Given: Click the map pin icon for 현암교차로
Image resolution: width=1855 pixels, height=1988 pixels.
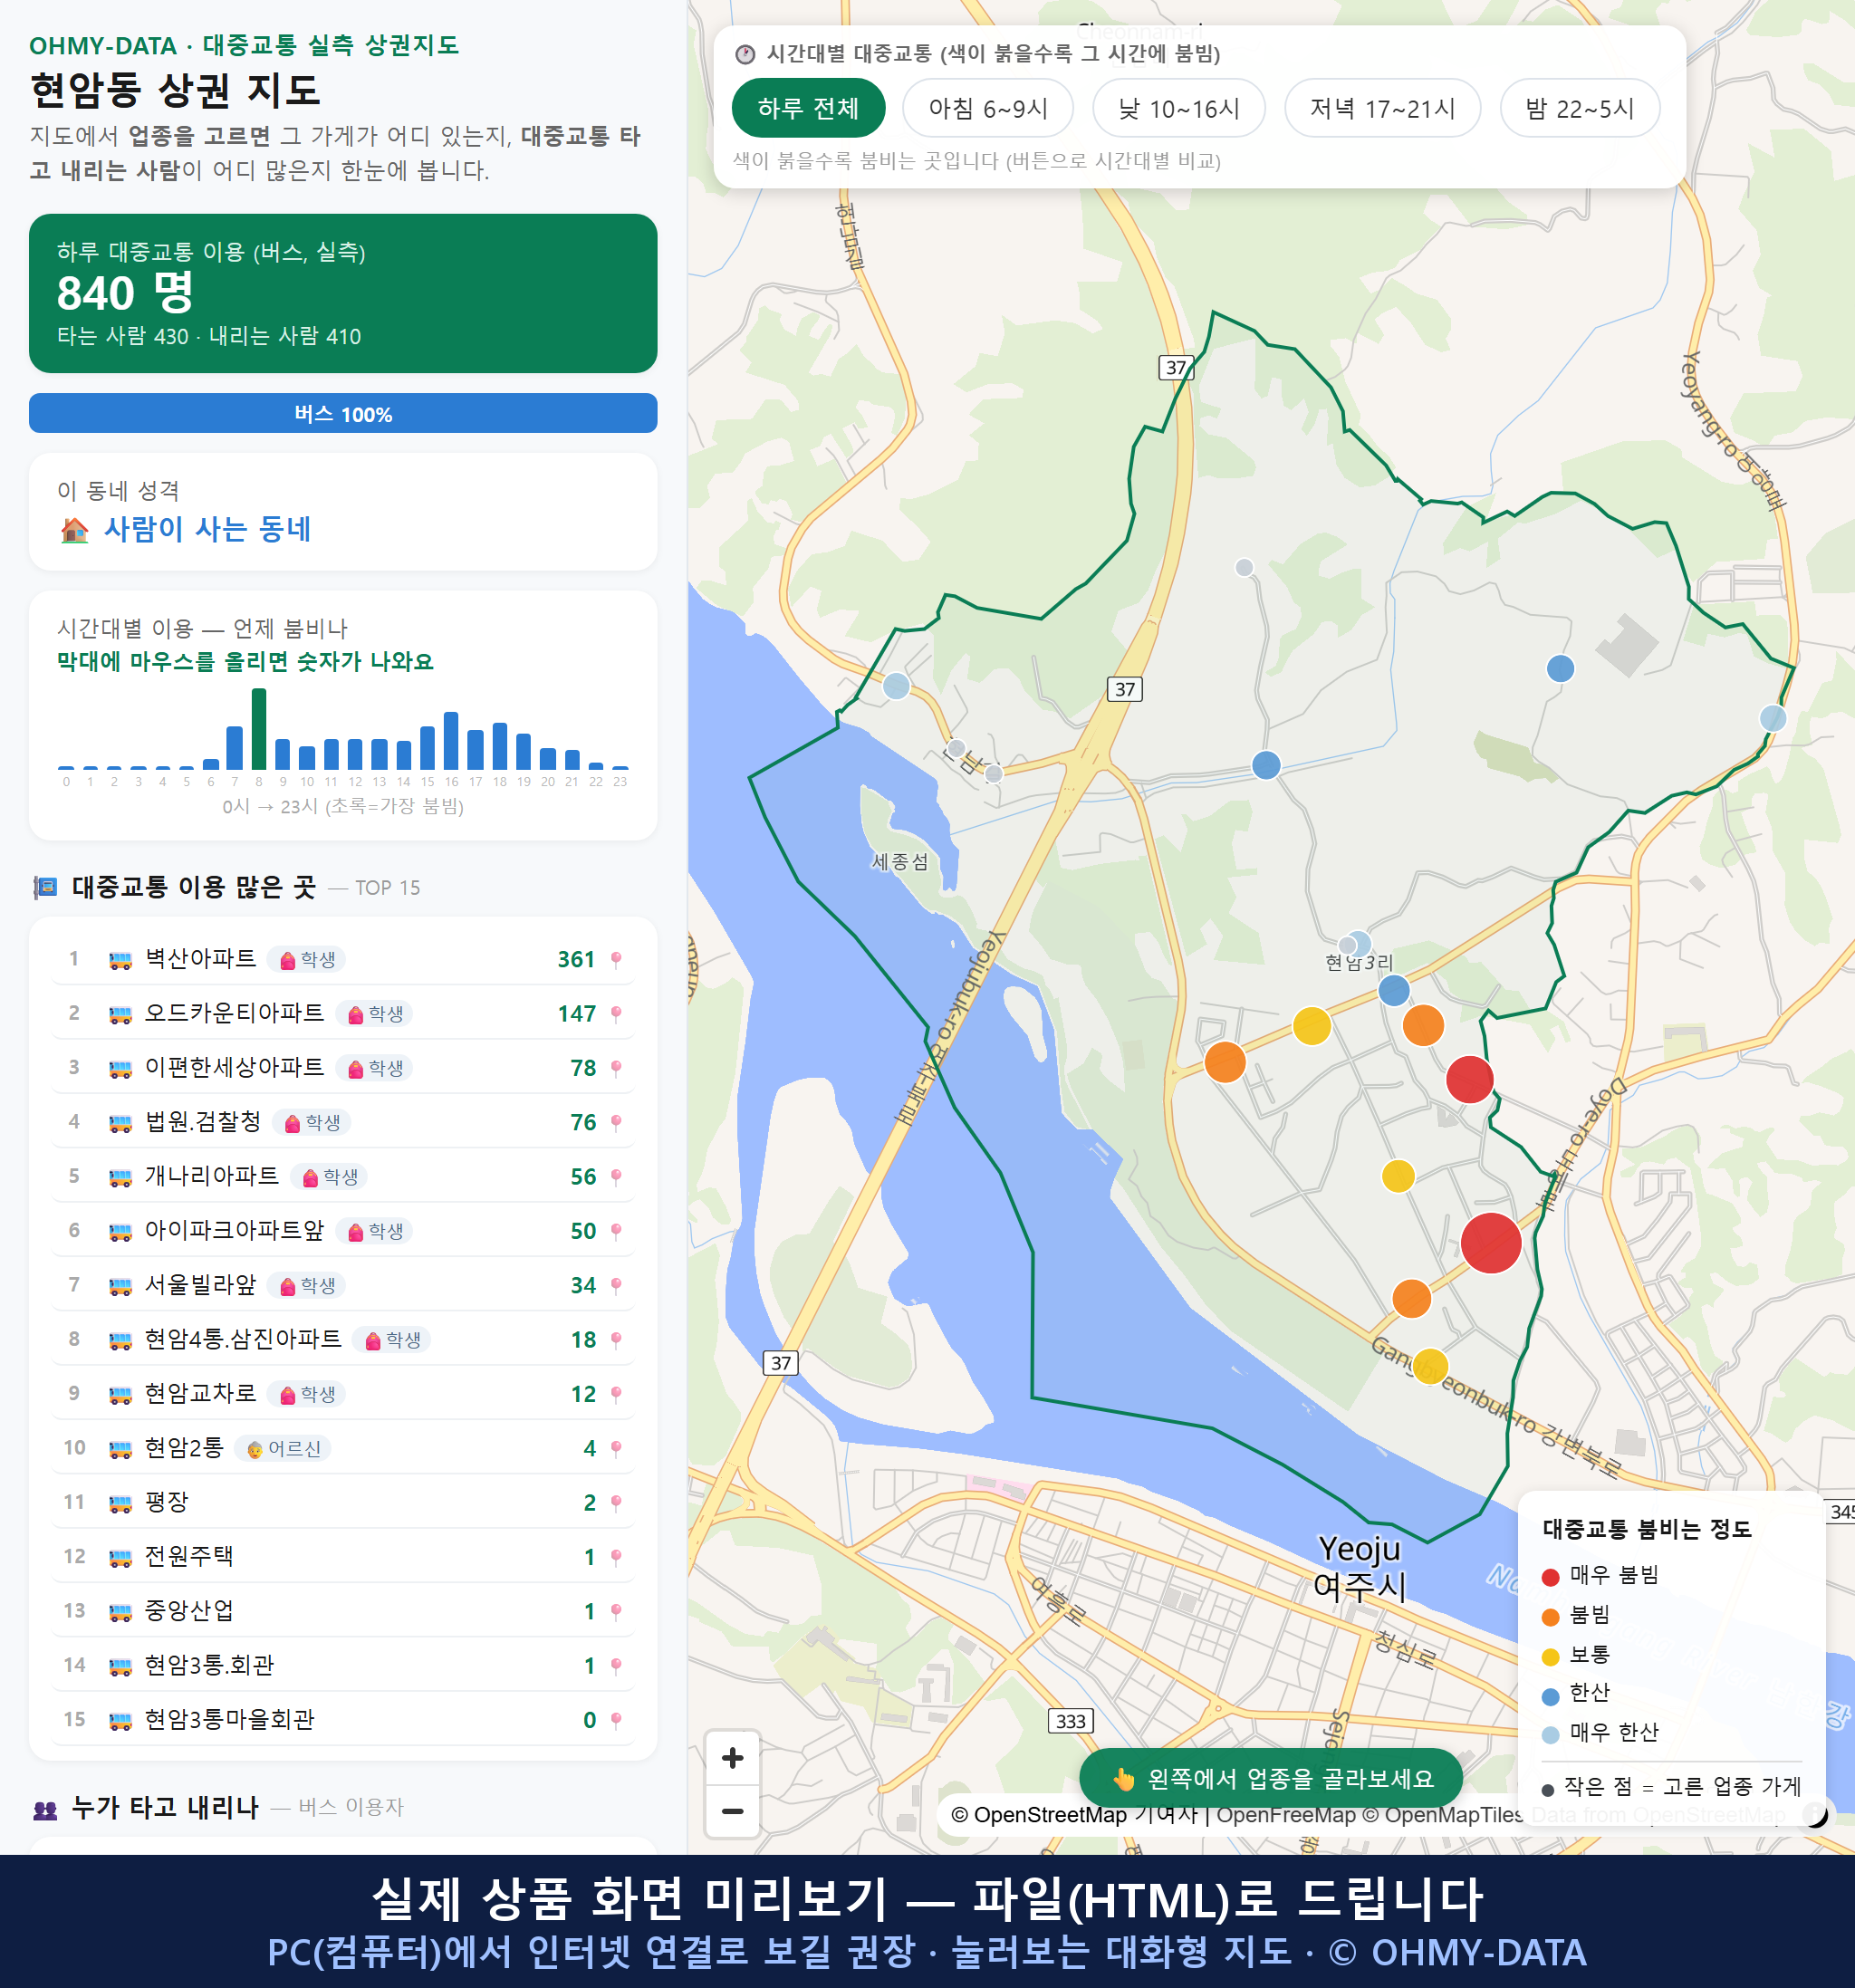Looking at the screenshot, I should pos(616,1394).
